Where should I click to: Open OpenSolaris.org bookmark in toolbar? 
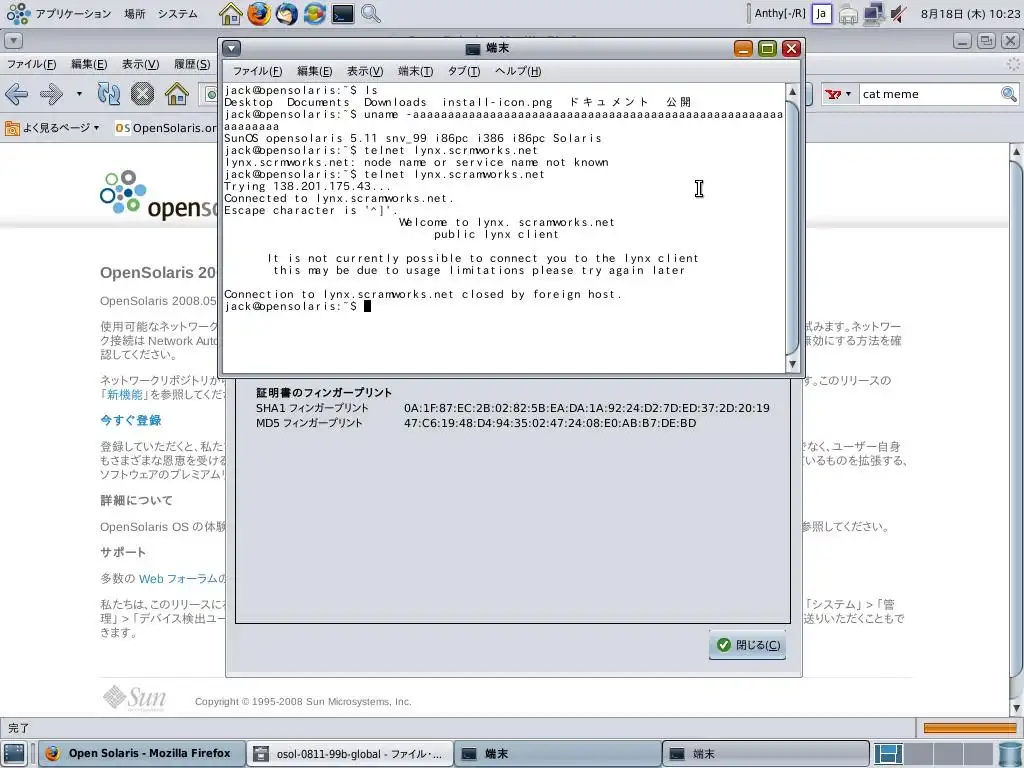(x=165, y=128)
